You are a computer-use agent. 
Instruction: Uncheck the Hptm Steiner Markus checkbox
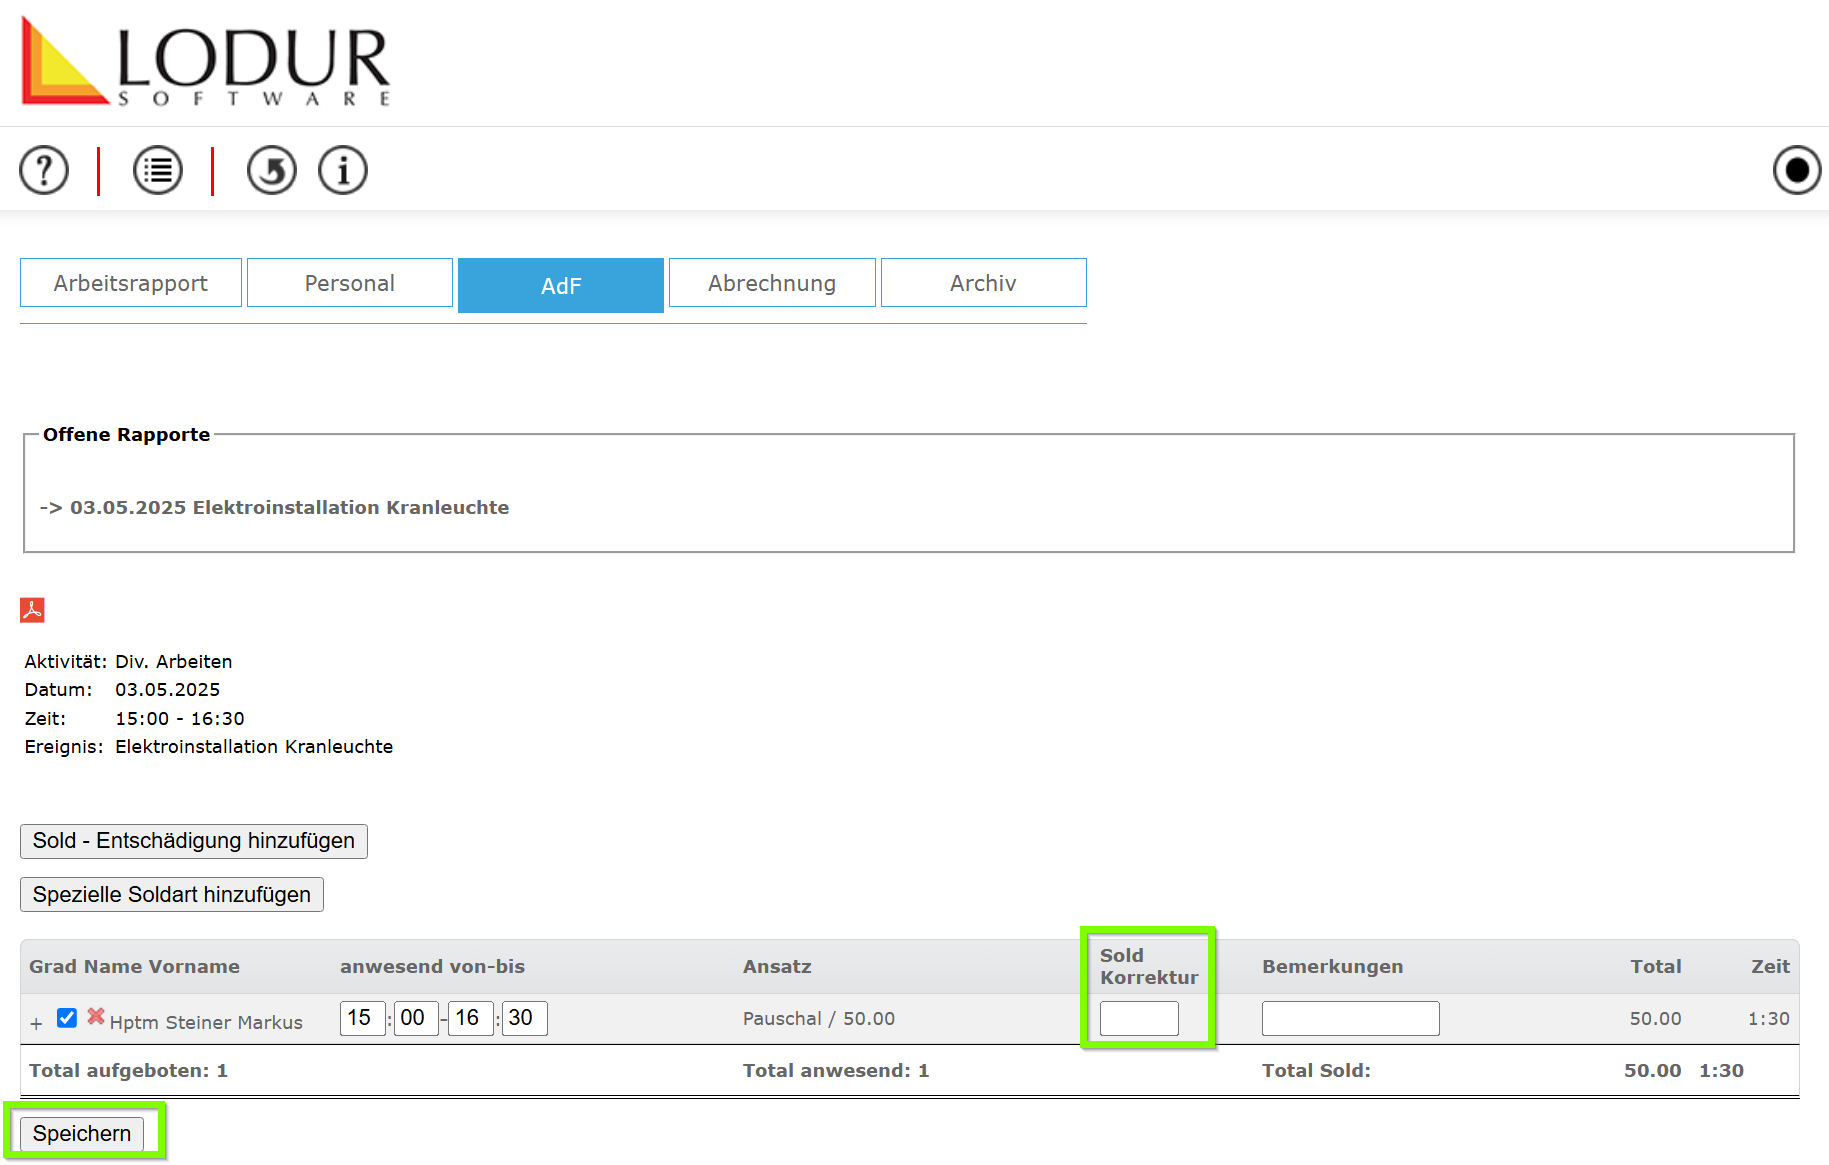click(x=67, y=1018)
